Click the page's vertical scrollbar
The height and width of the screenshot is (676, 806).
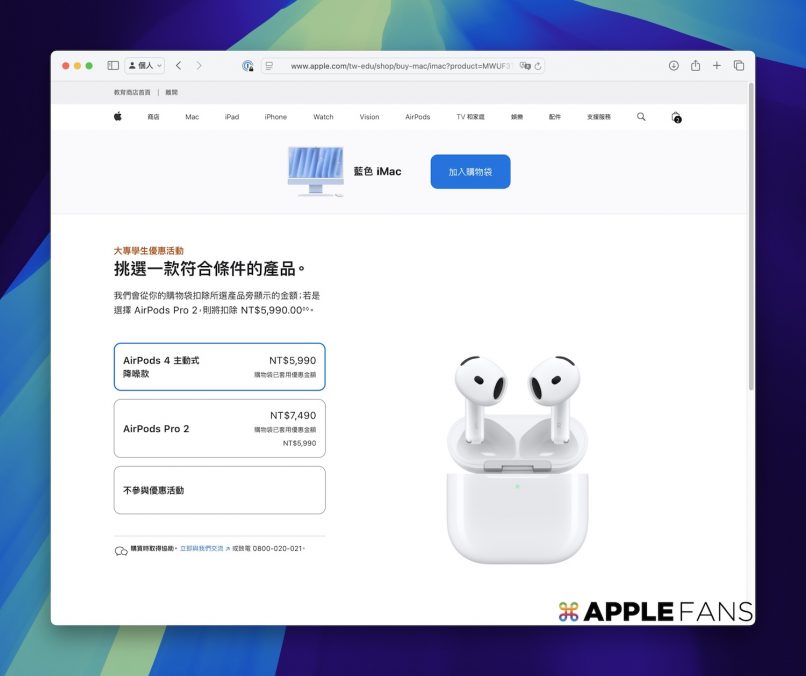[x=751, y=250]
